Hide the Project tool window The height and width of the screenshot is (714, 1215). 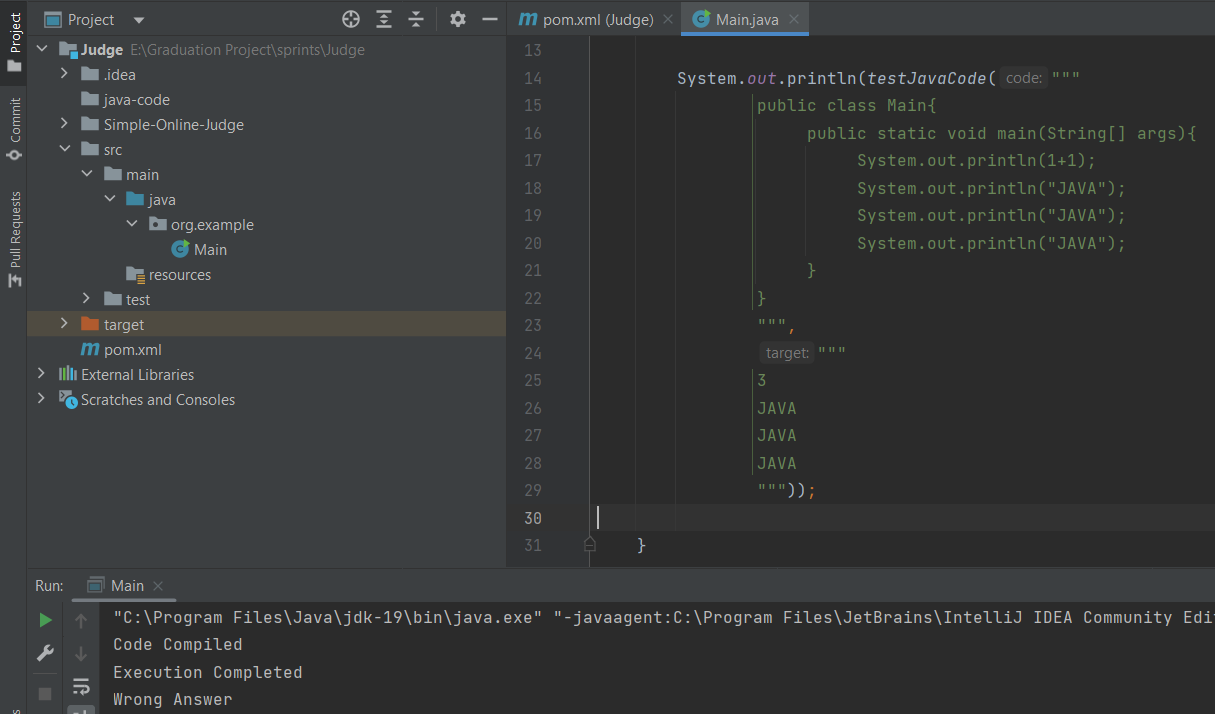coord(490,19)
